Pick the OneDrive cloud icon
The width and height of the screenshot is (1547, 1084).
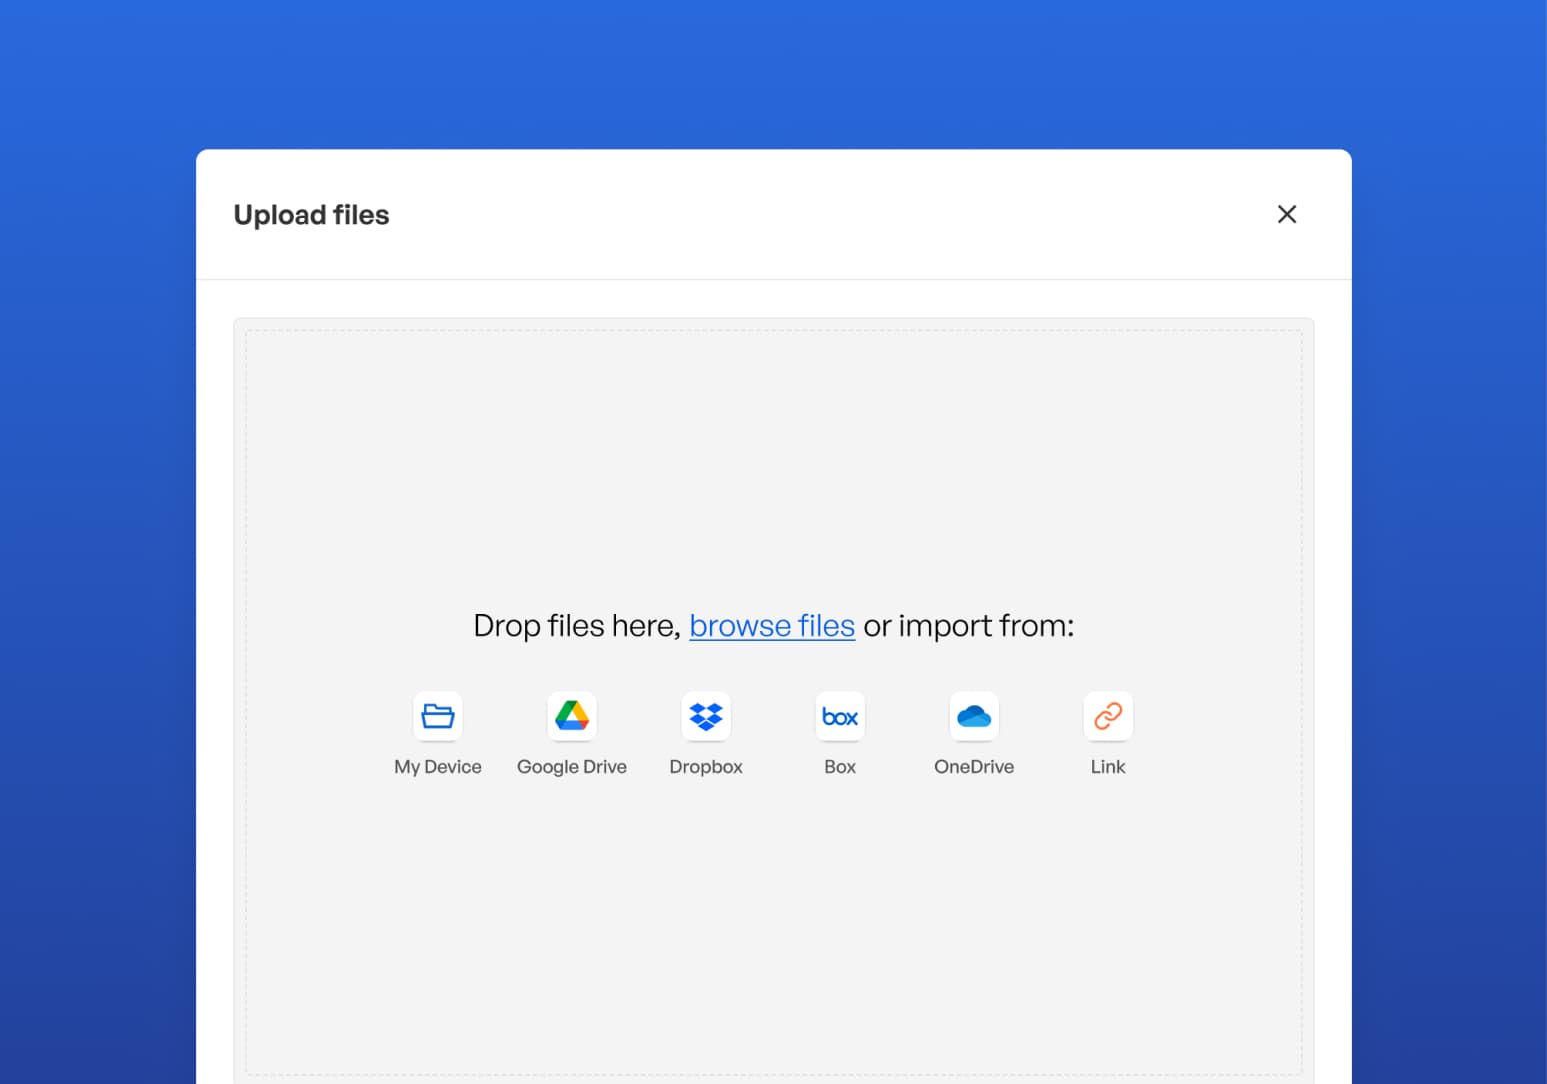pos(974,716)
